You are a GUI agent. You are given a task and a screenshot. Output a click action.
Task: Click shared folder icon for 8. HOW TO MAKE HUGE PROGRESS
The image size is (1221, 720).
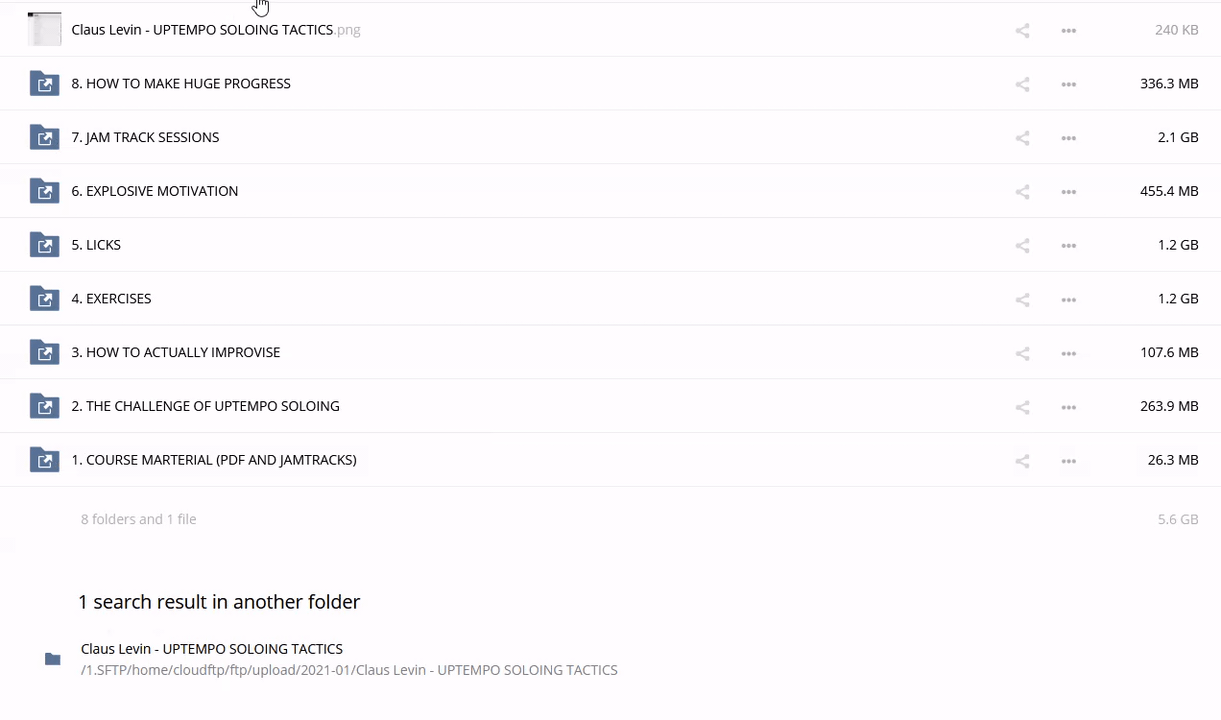tap(44, 84)
